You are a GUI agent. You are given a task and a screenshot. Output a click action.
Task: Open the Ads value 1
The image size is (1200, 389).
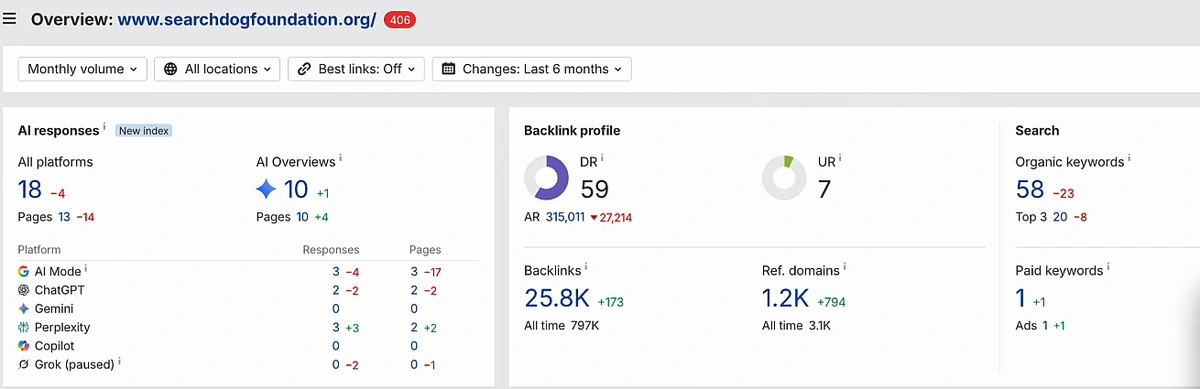[1045, 326]
